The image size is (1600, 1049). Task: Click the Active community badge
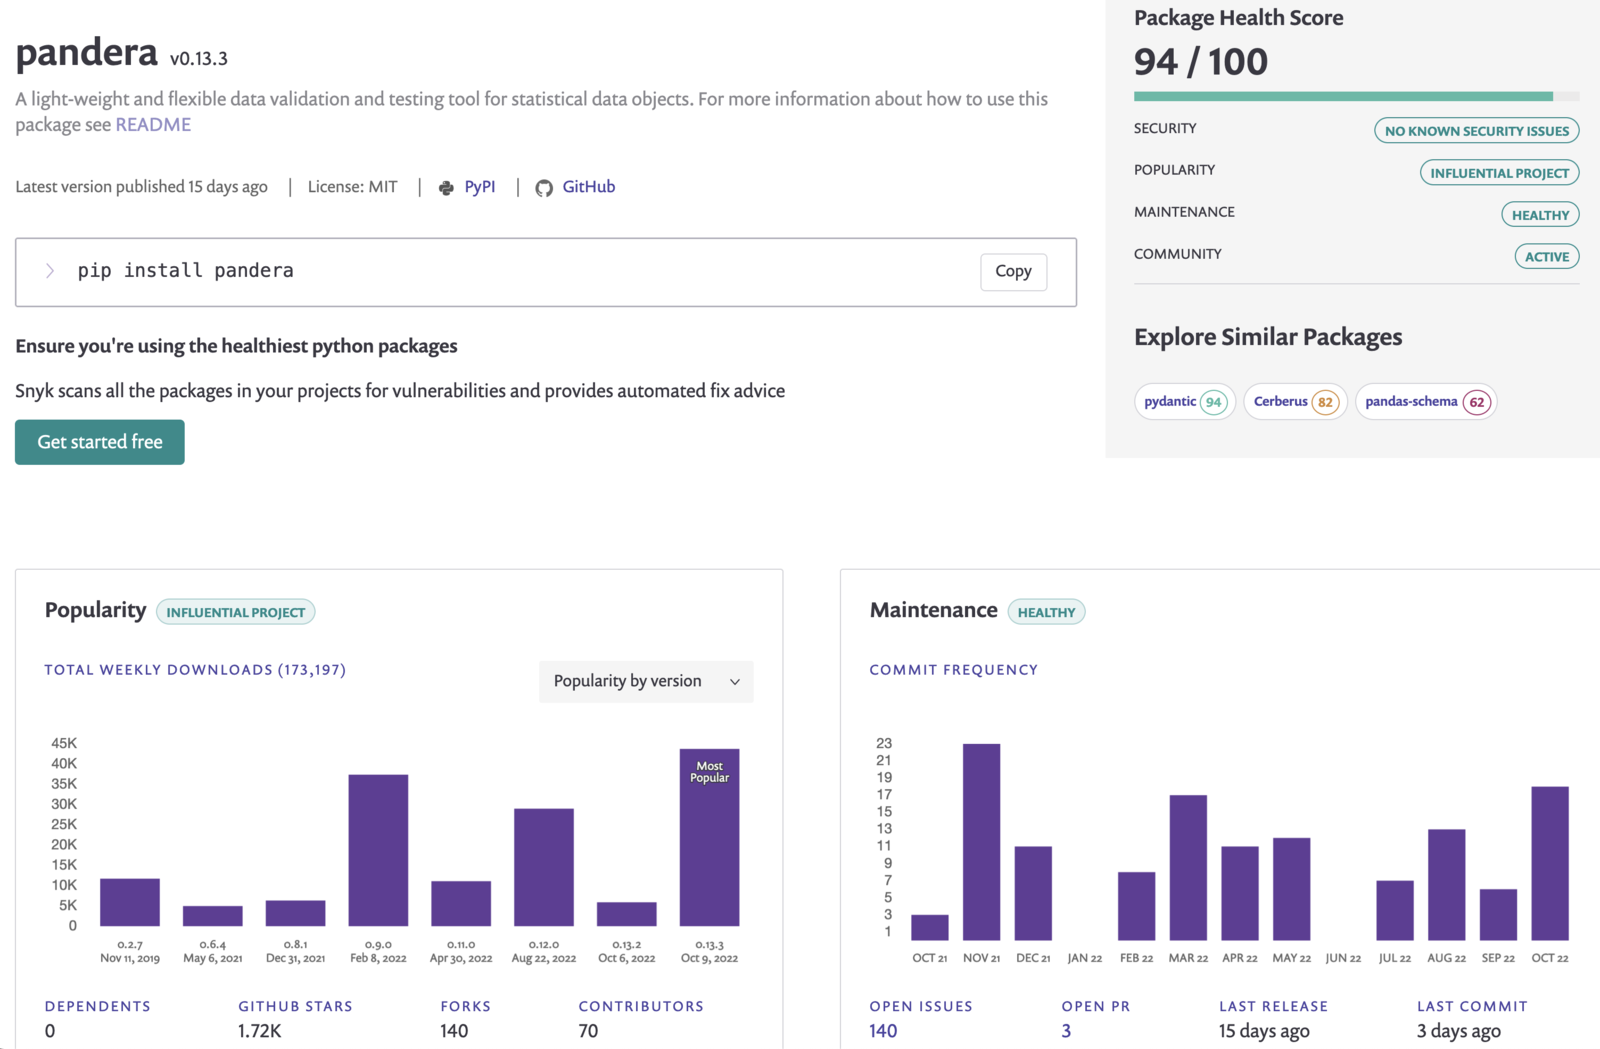[1547, 257]
